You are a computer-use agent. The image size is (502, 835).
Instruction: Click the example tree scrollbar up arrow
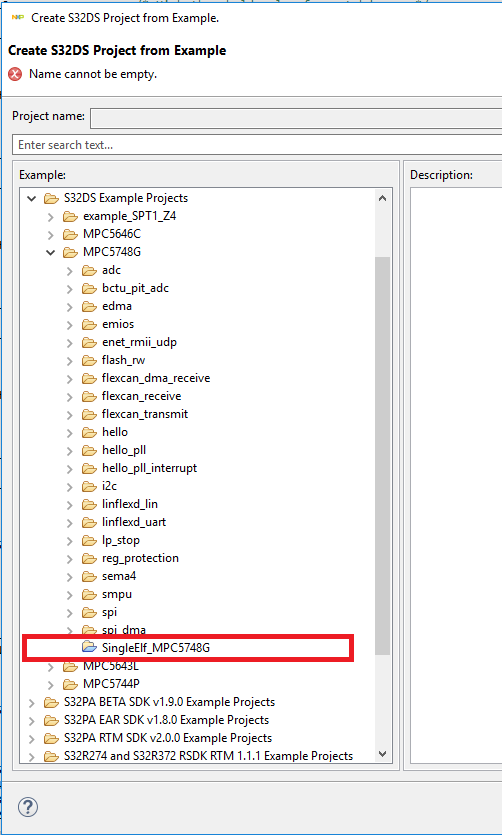pos(382,198)
